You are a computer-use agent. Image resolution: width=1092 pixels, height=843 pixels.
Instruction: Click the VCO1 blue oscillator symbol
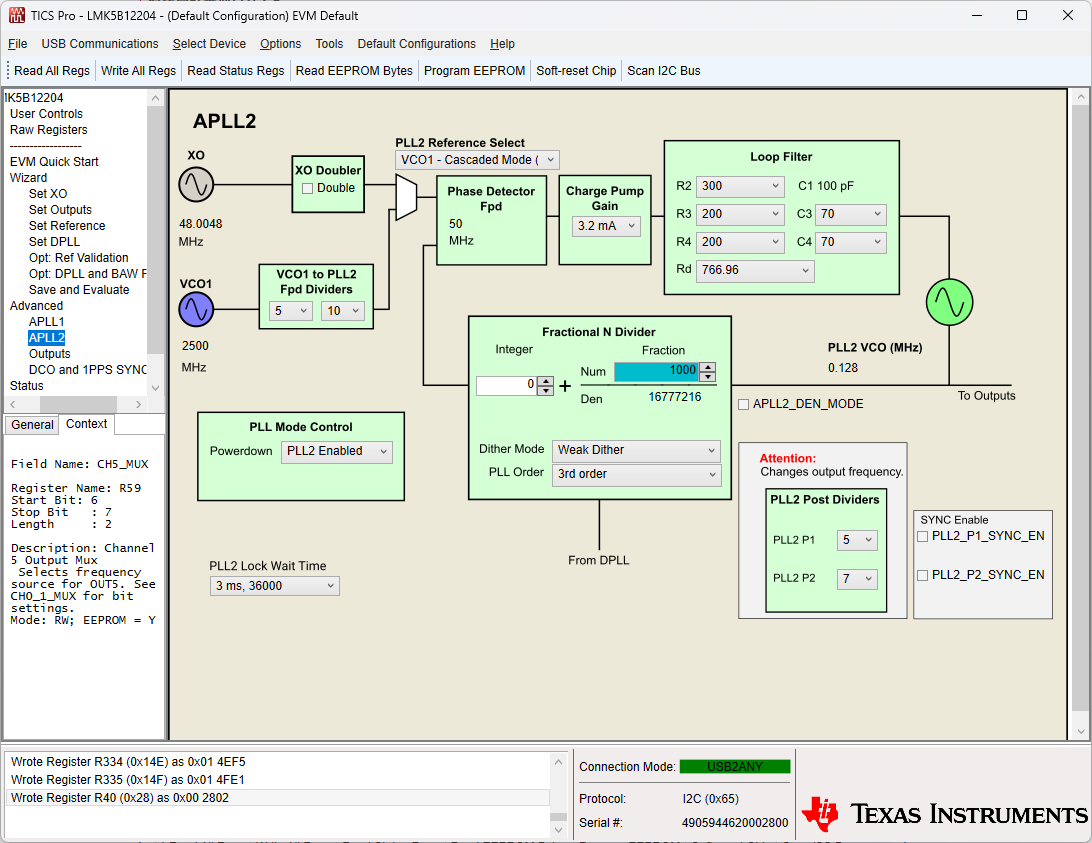196,309
